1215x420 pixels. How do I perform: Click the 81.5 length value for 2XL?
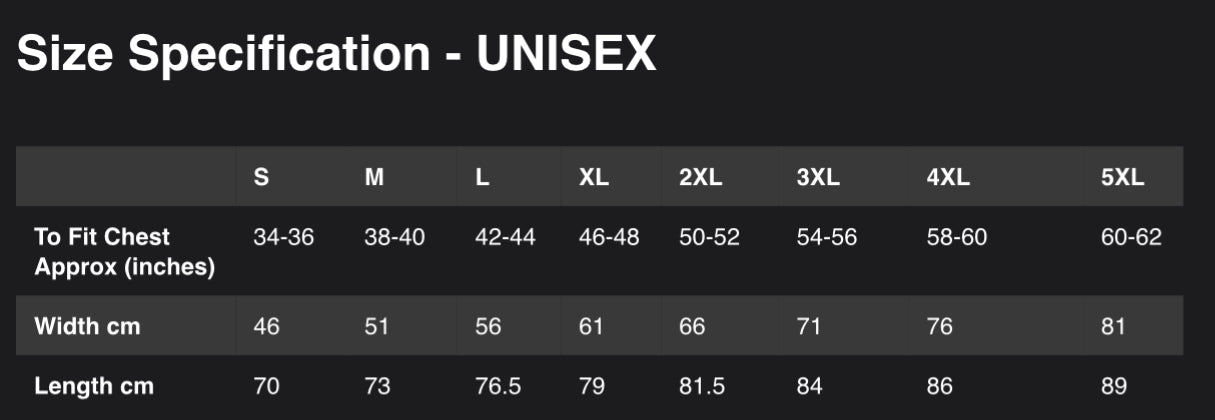(702, 386)
